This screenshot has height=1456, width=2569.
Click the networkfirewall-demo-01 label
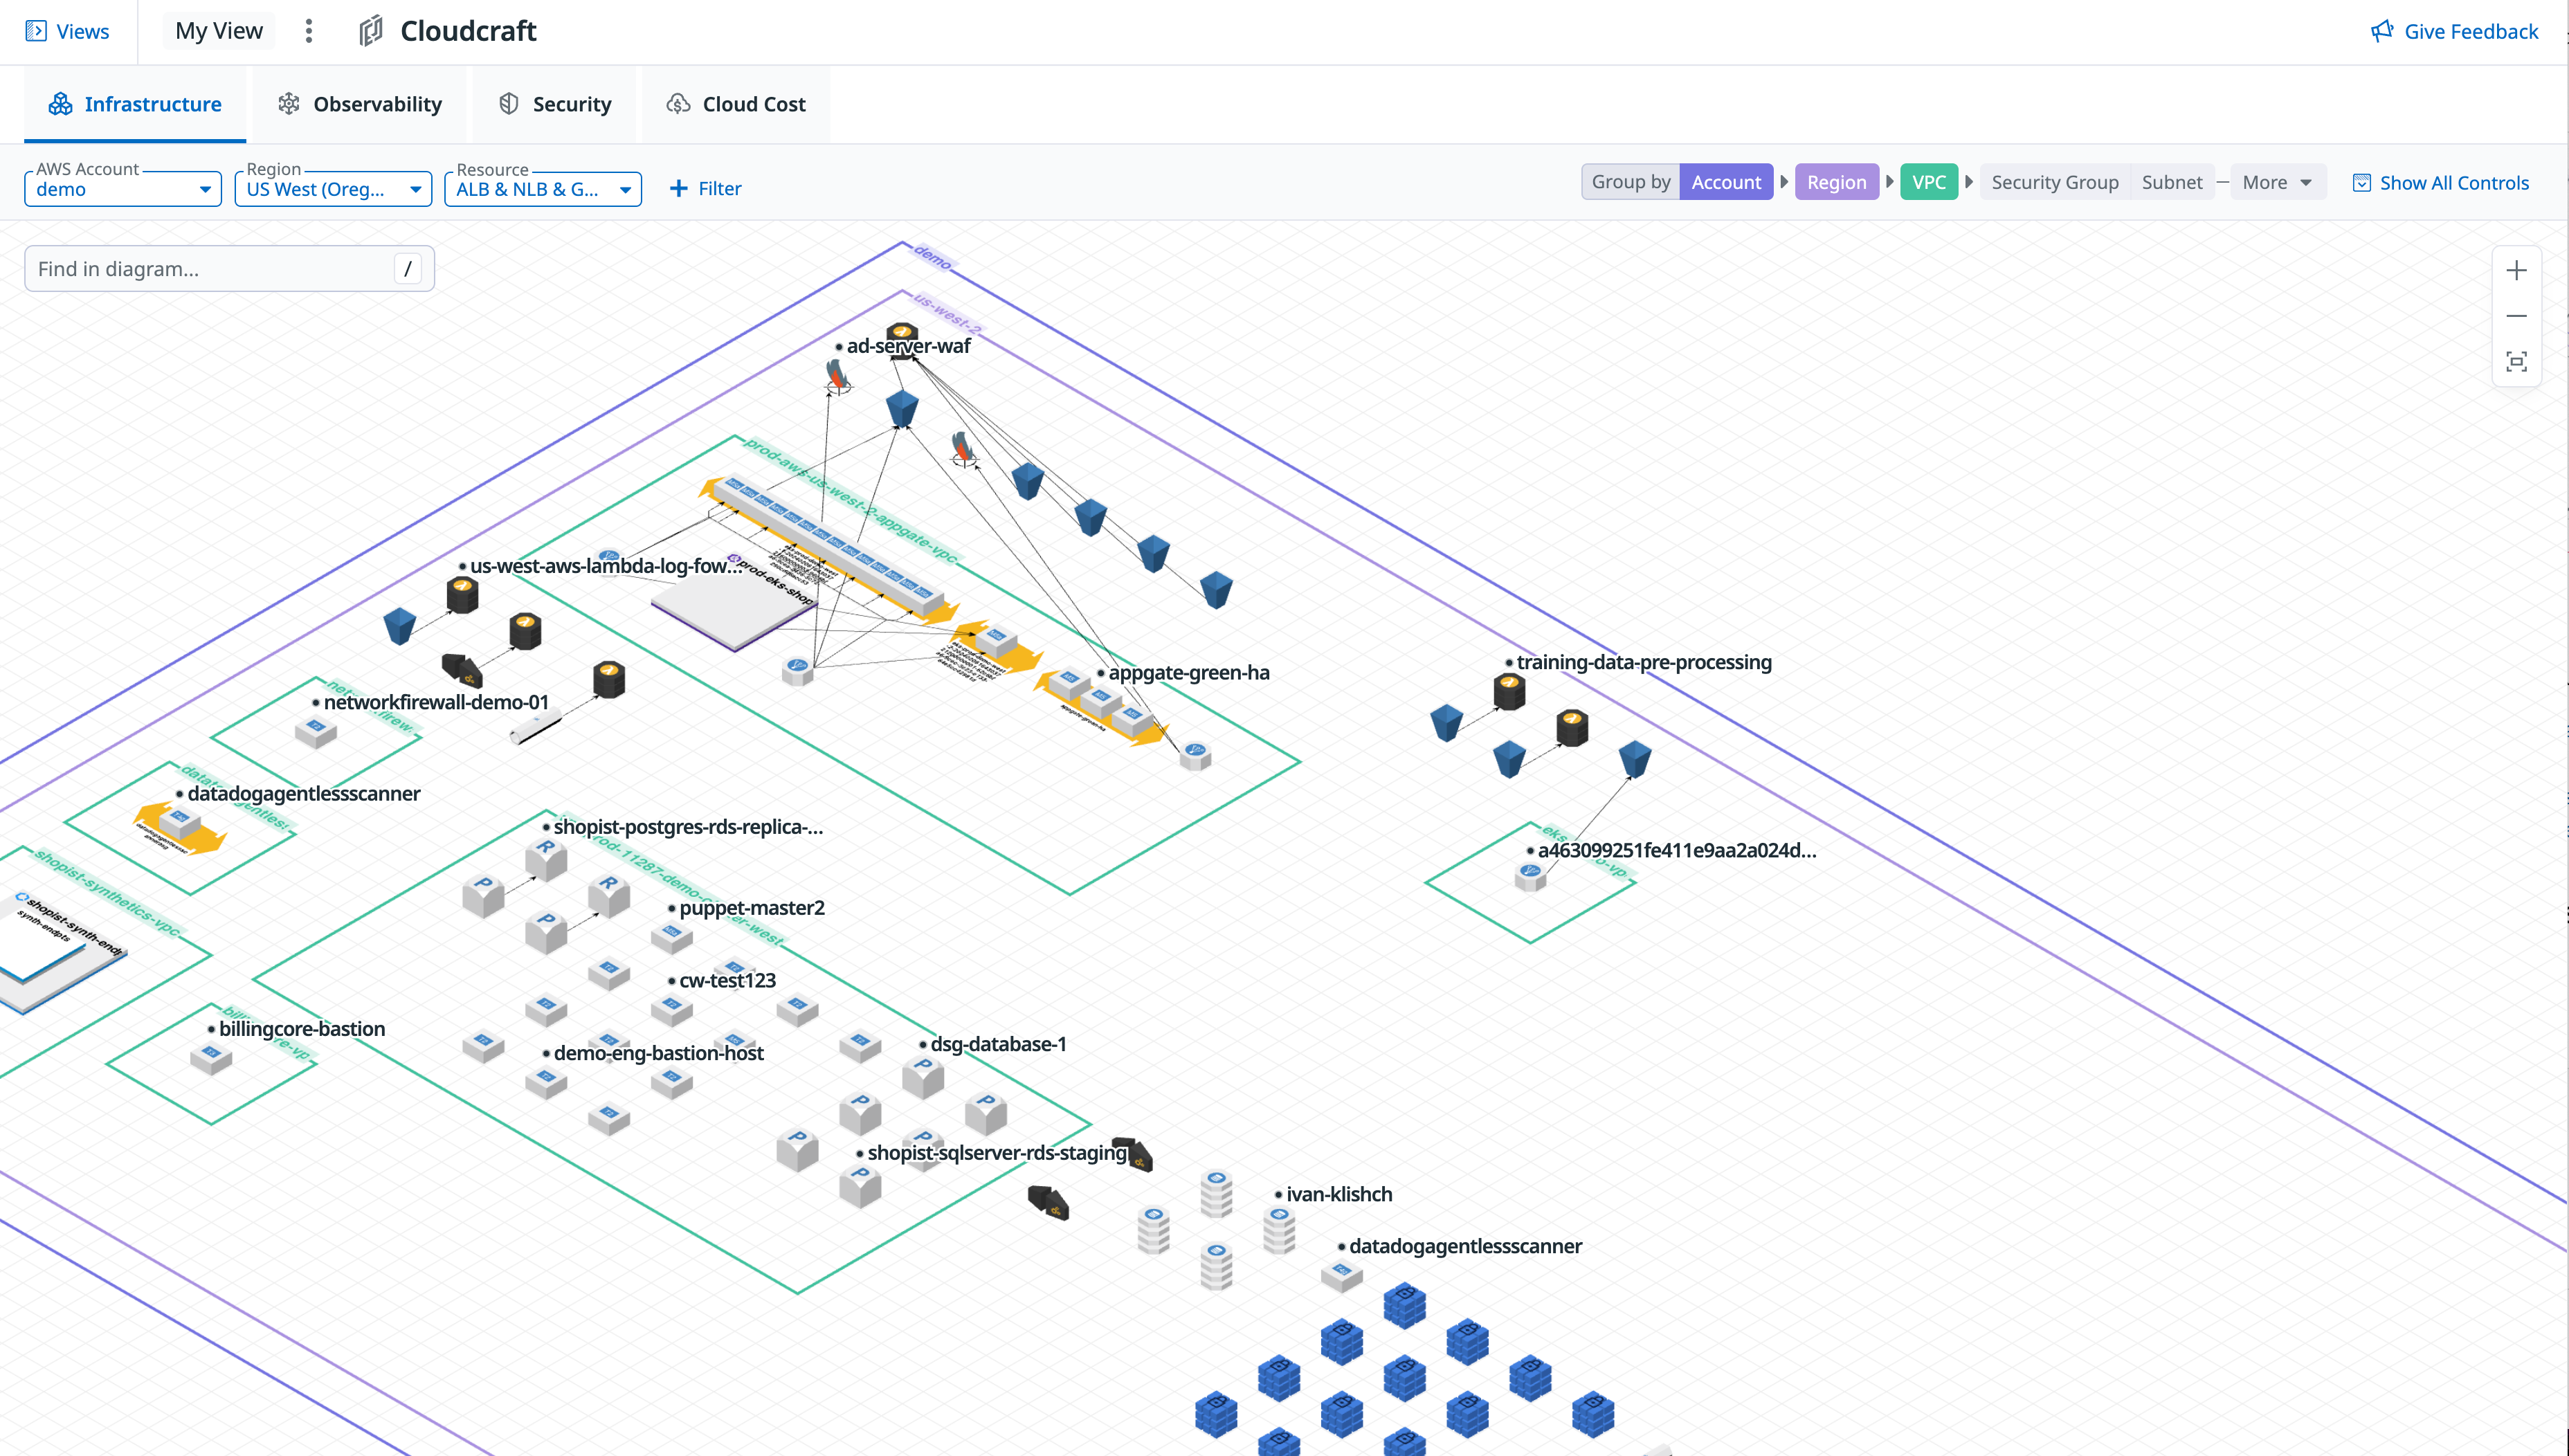436,702
